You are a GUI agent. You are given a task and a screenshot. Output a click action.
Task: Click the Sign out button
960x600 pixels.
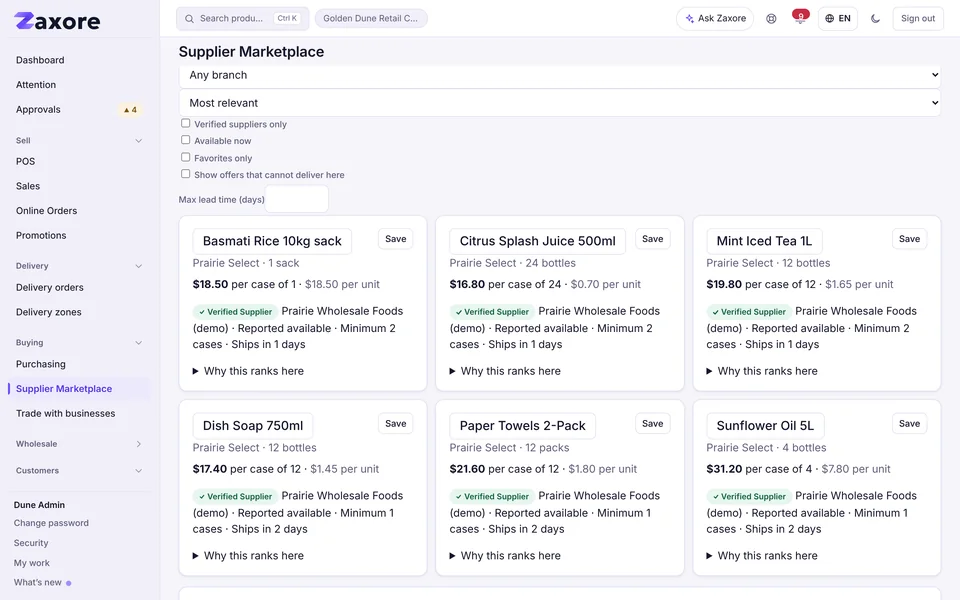918,18
